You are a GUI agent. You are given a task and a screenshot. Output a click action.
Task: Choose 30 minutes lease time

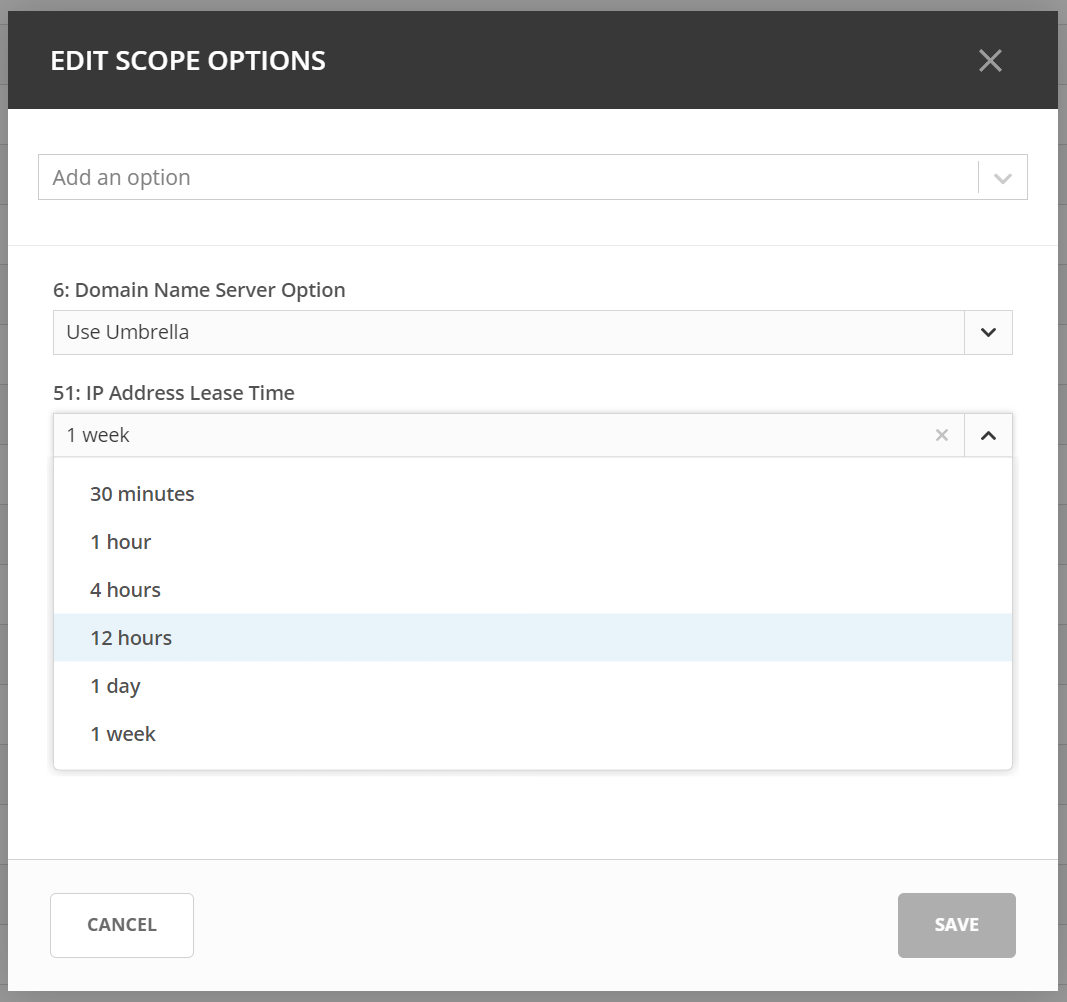point(142,494)
